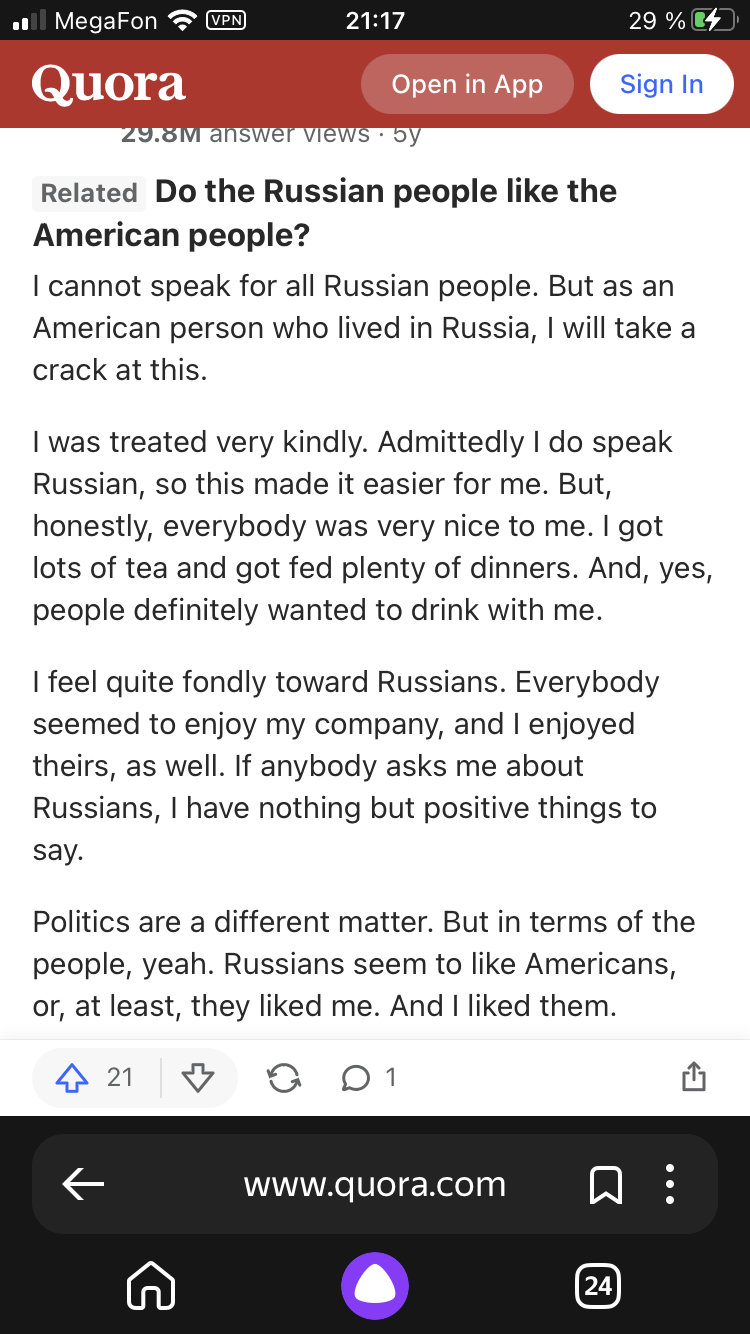Open the comment bubble with 1 comment
The image size is (750, 1334).
pos(355,1077)
